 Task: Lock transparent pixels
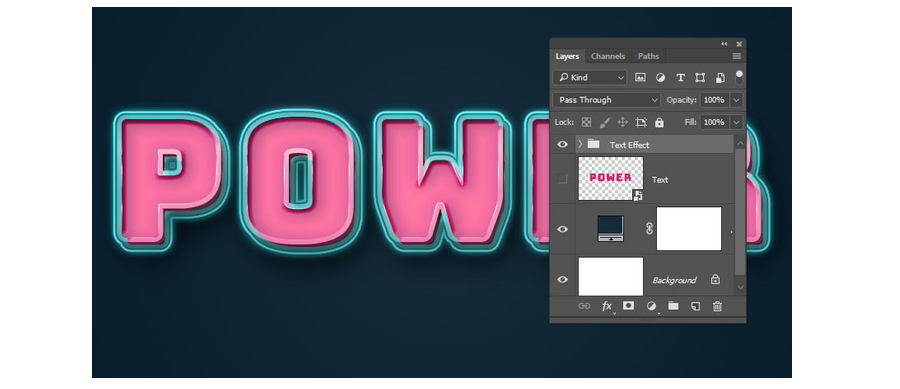click(x=586, y=122)
